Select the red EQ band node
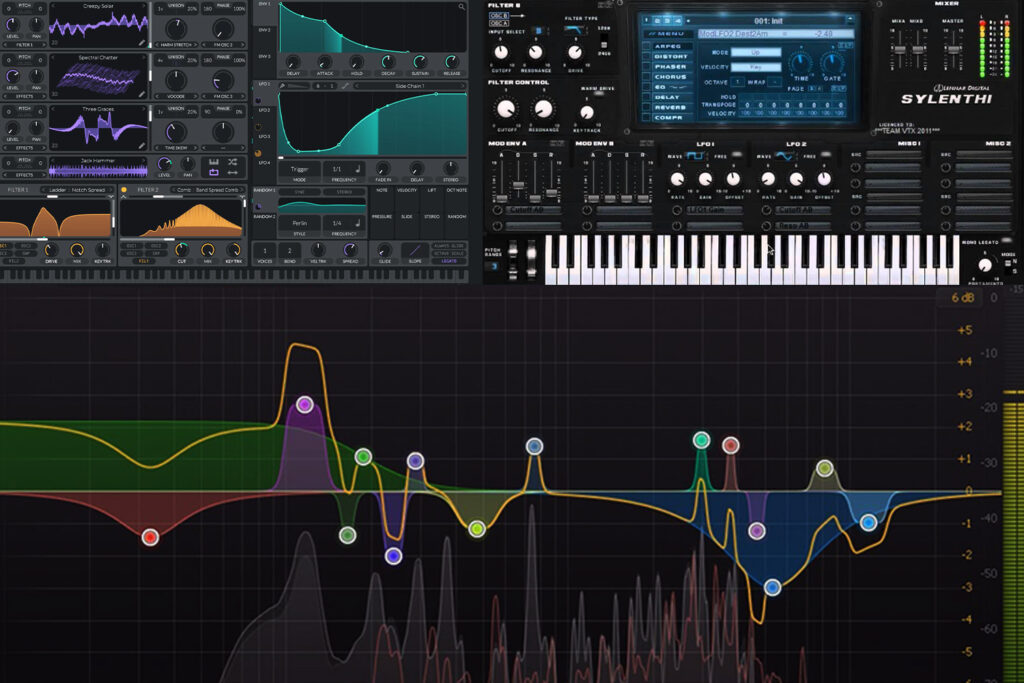Image resolution: width=1024 pixels, height=683 pixels. (150, 537)
